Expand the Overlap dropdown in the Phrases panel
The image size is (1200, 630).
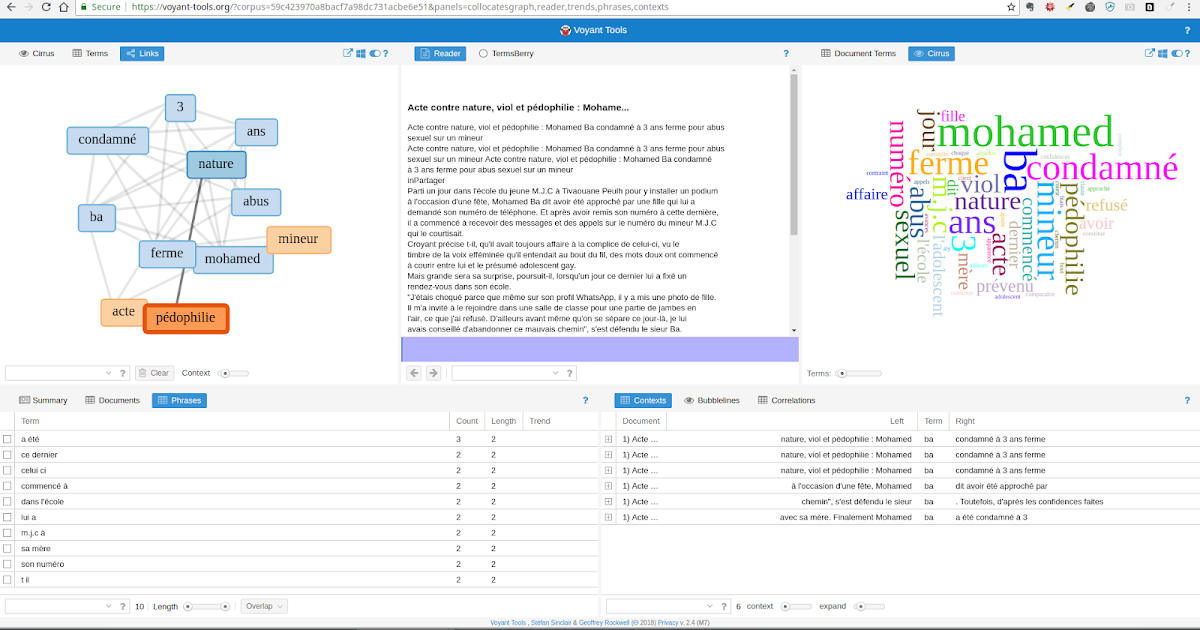click(265, 606)
